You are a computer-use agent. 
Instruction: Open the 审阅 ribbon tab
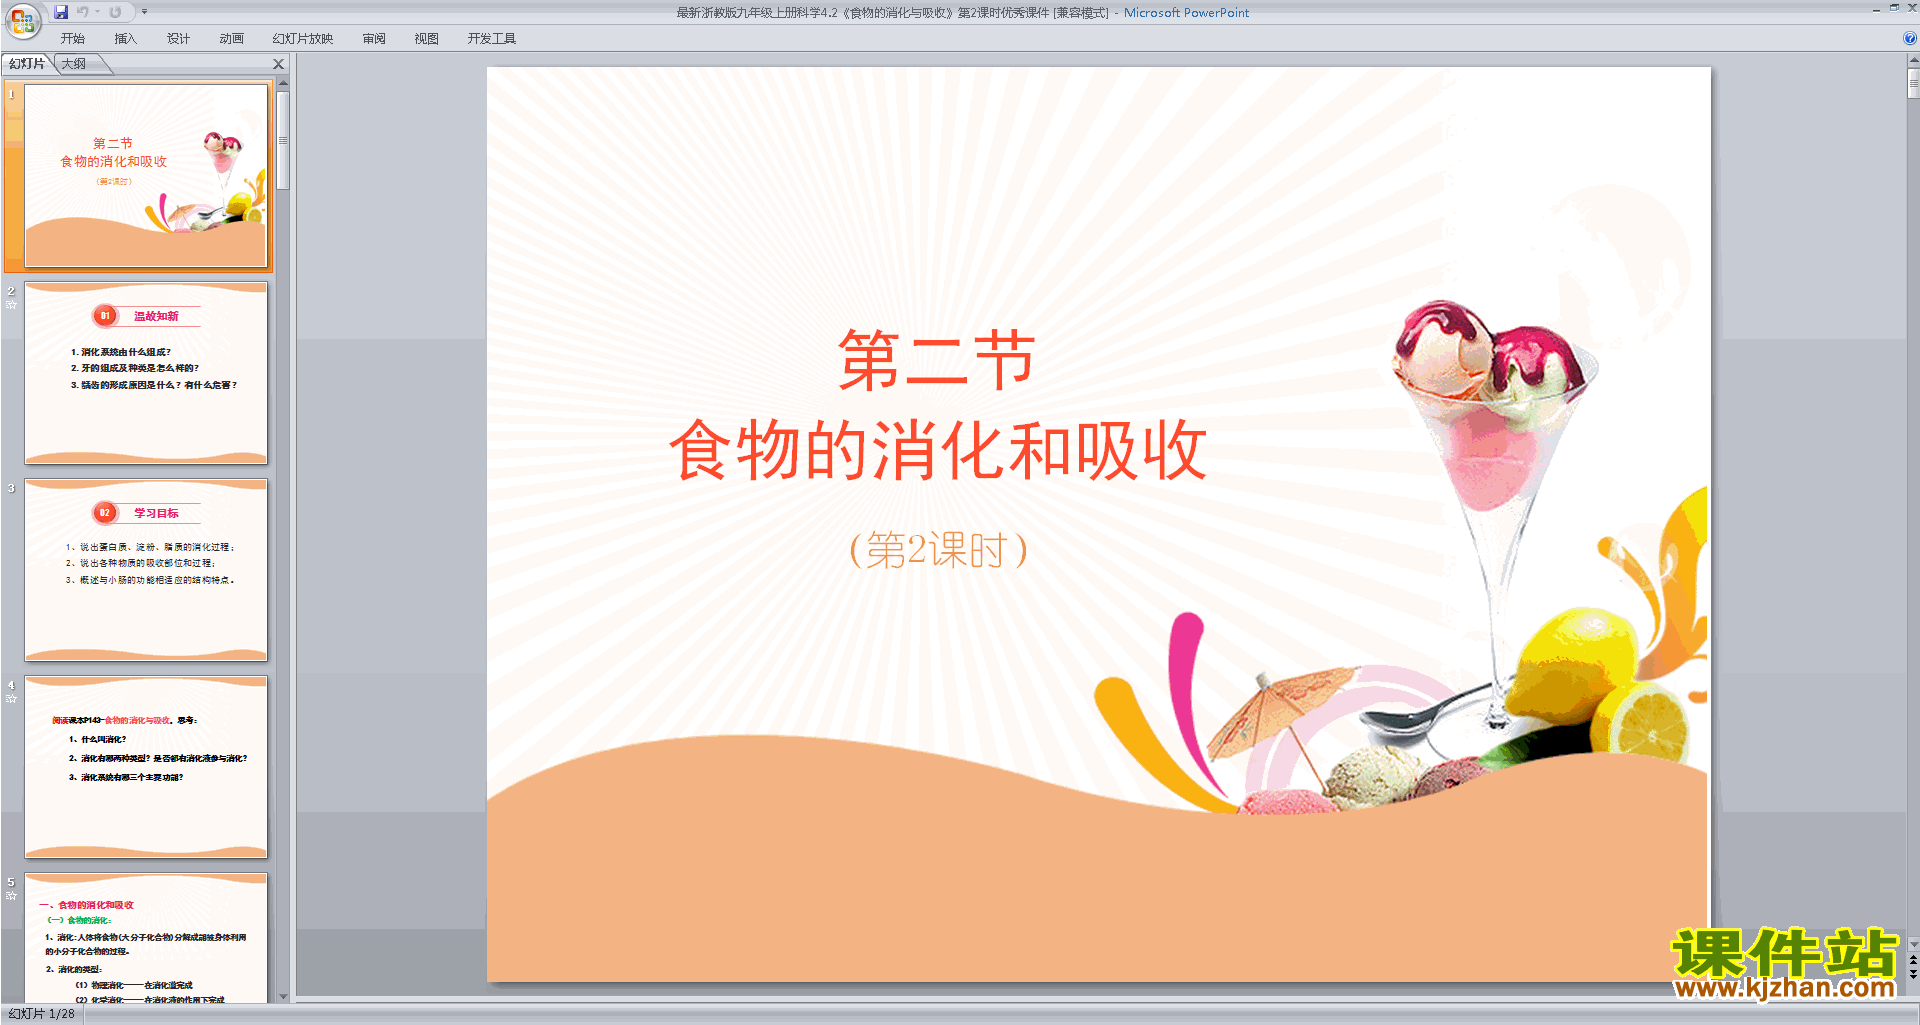click(x=374, y=39)
